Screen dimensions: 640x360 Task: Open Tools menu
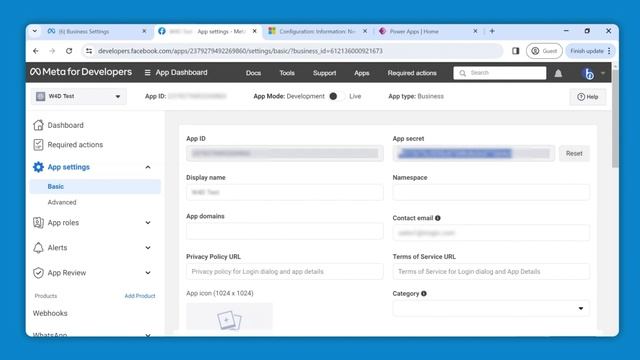(287, 73)
